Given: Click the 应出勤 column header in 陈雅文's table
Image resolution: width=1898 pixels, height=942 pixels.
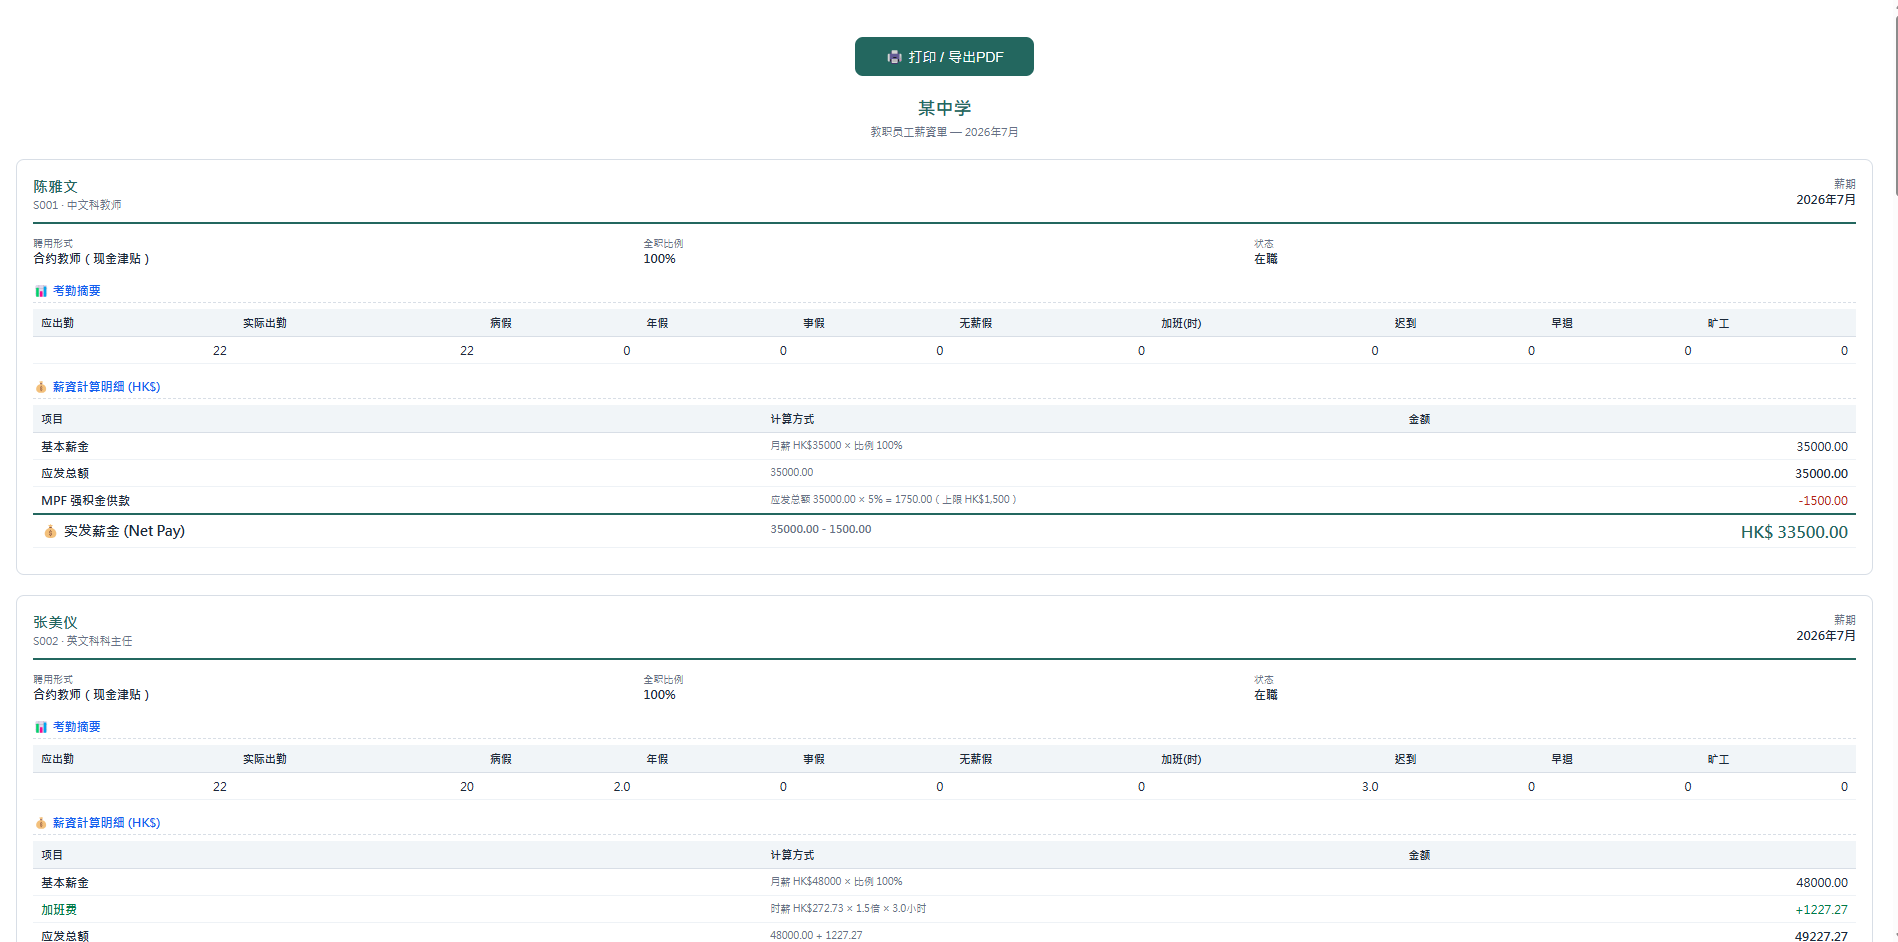Looking at the screenshot, I should [x=58, y=323].
